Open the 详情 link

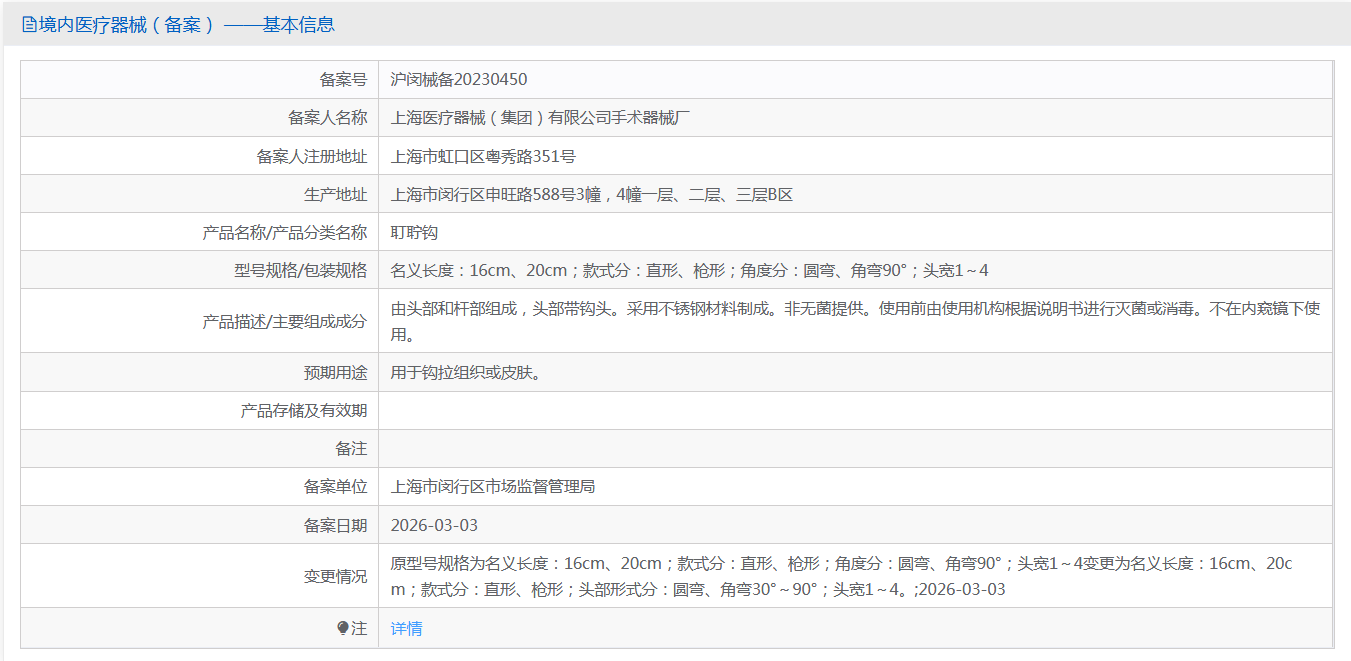(x=406, y=628)
